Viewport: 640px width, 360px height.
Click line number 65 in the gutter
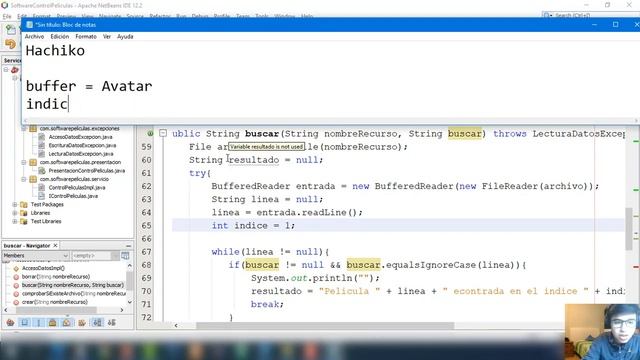click(146, 226)
